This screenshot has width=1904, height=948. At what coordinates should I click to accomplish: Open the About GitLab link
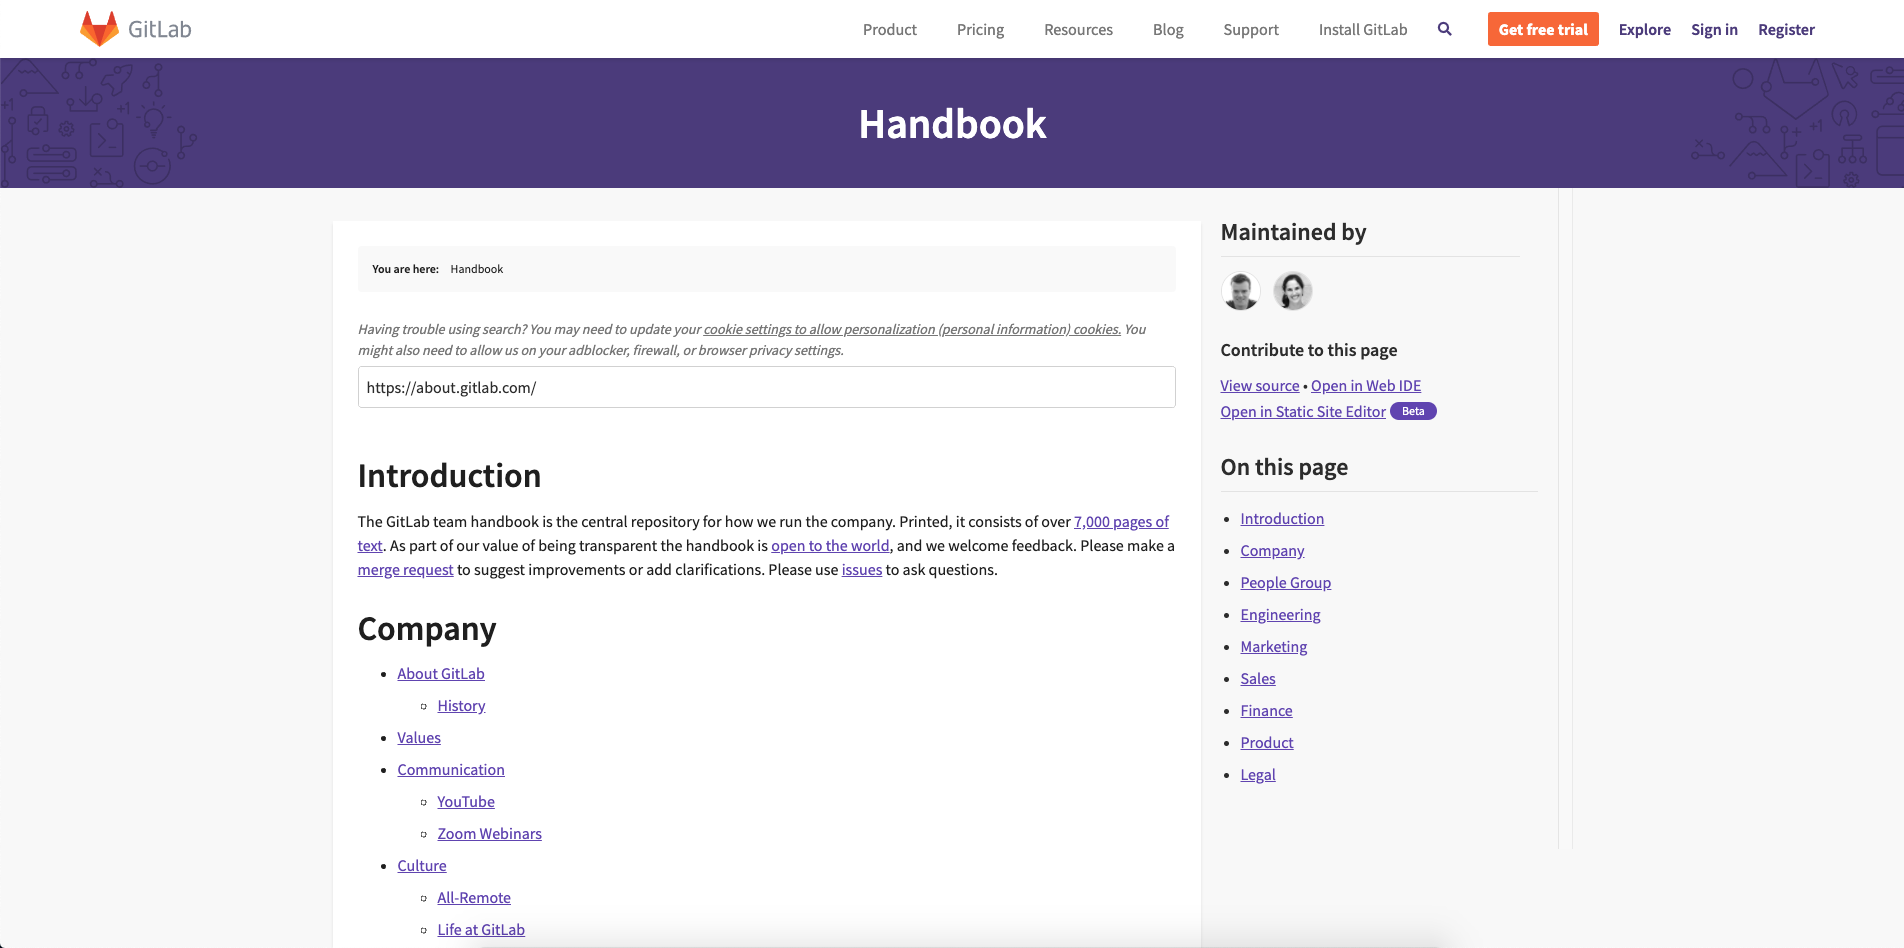pos(441,674)
